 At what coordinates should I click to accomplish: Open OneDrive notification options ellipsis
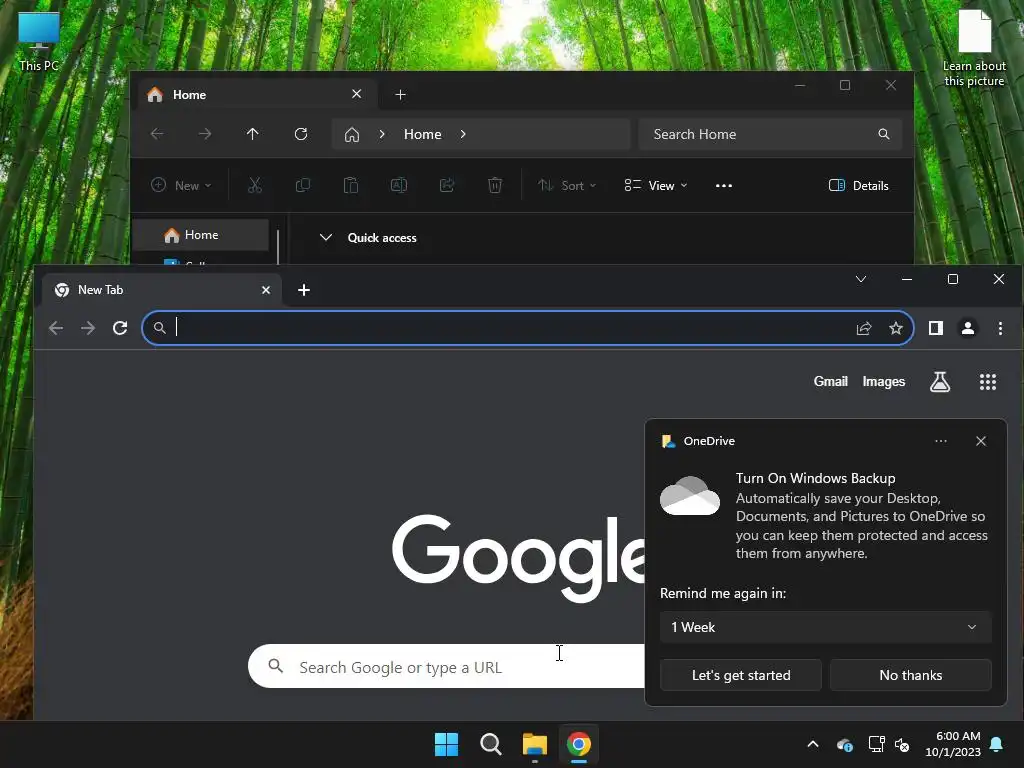[x=940, y=441]
